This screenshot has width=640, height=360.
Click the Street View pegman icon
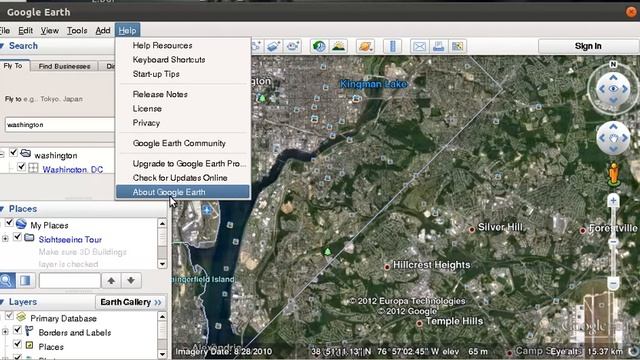click(x=613, y=174)
